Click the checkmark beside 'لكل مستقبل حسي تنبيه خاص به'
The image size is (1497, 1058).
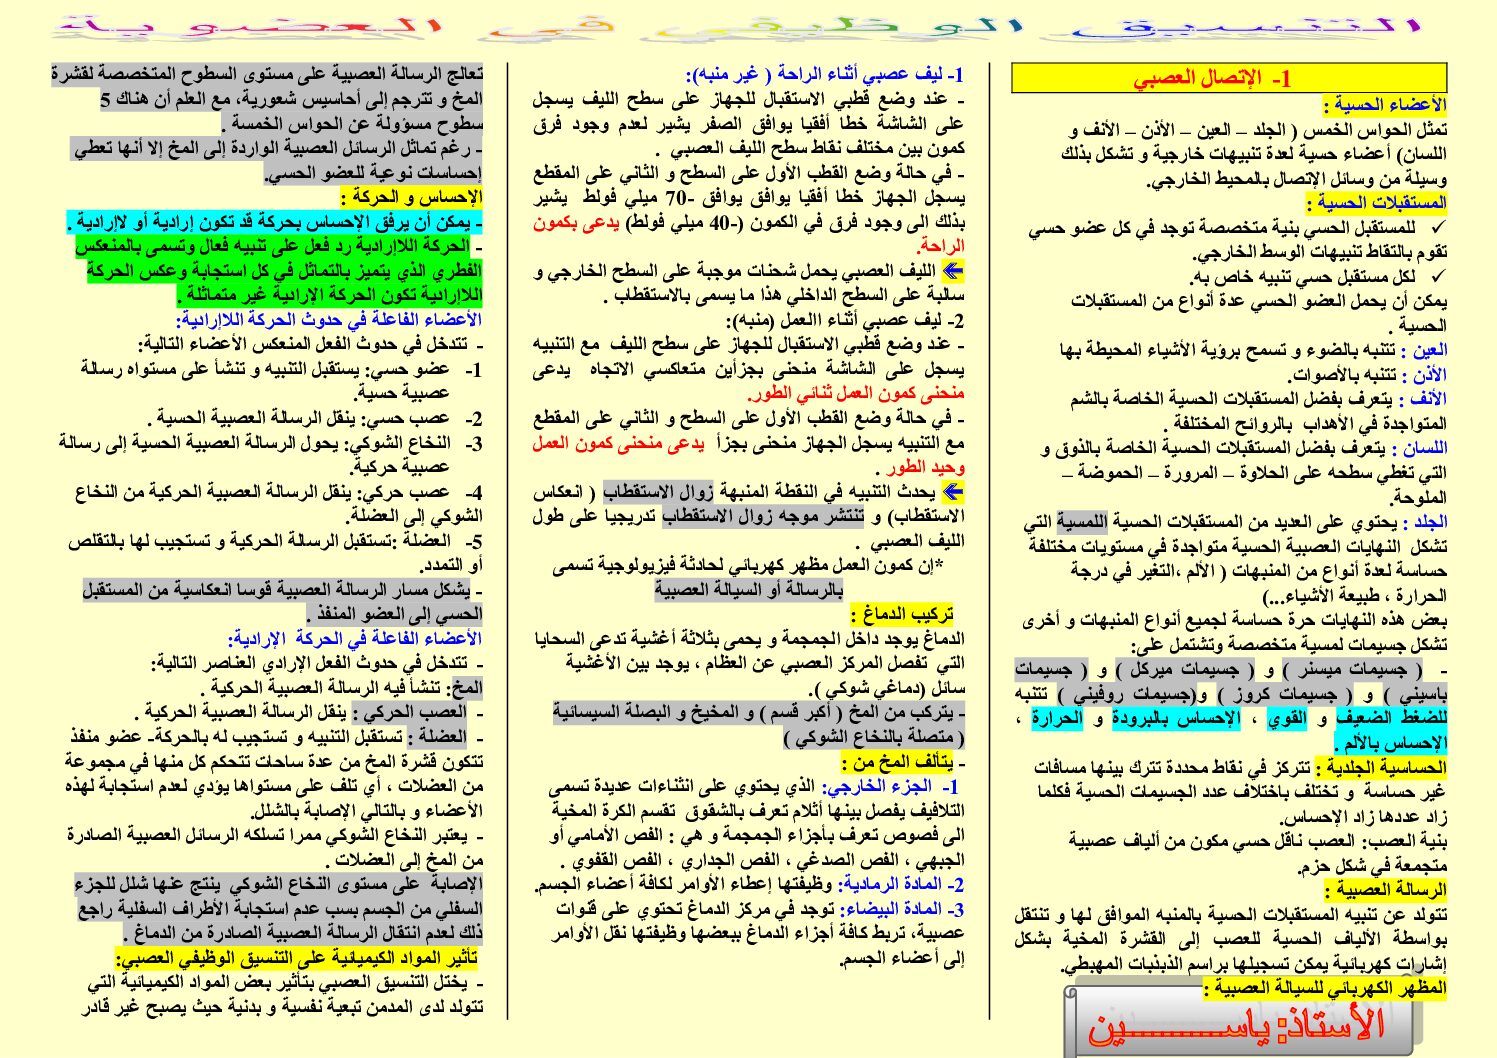(x=1437, y=276)
